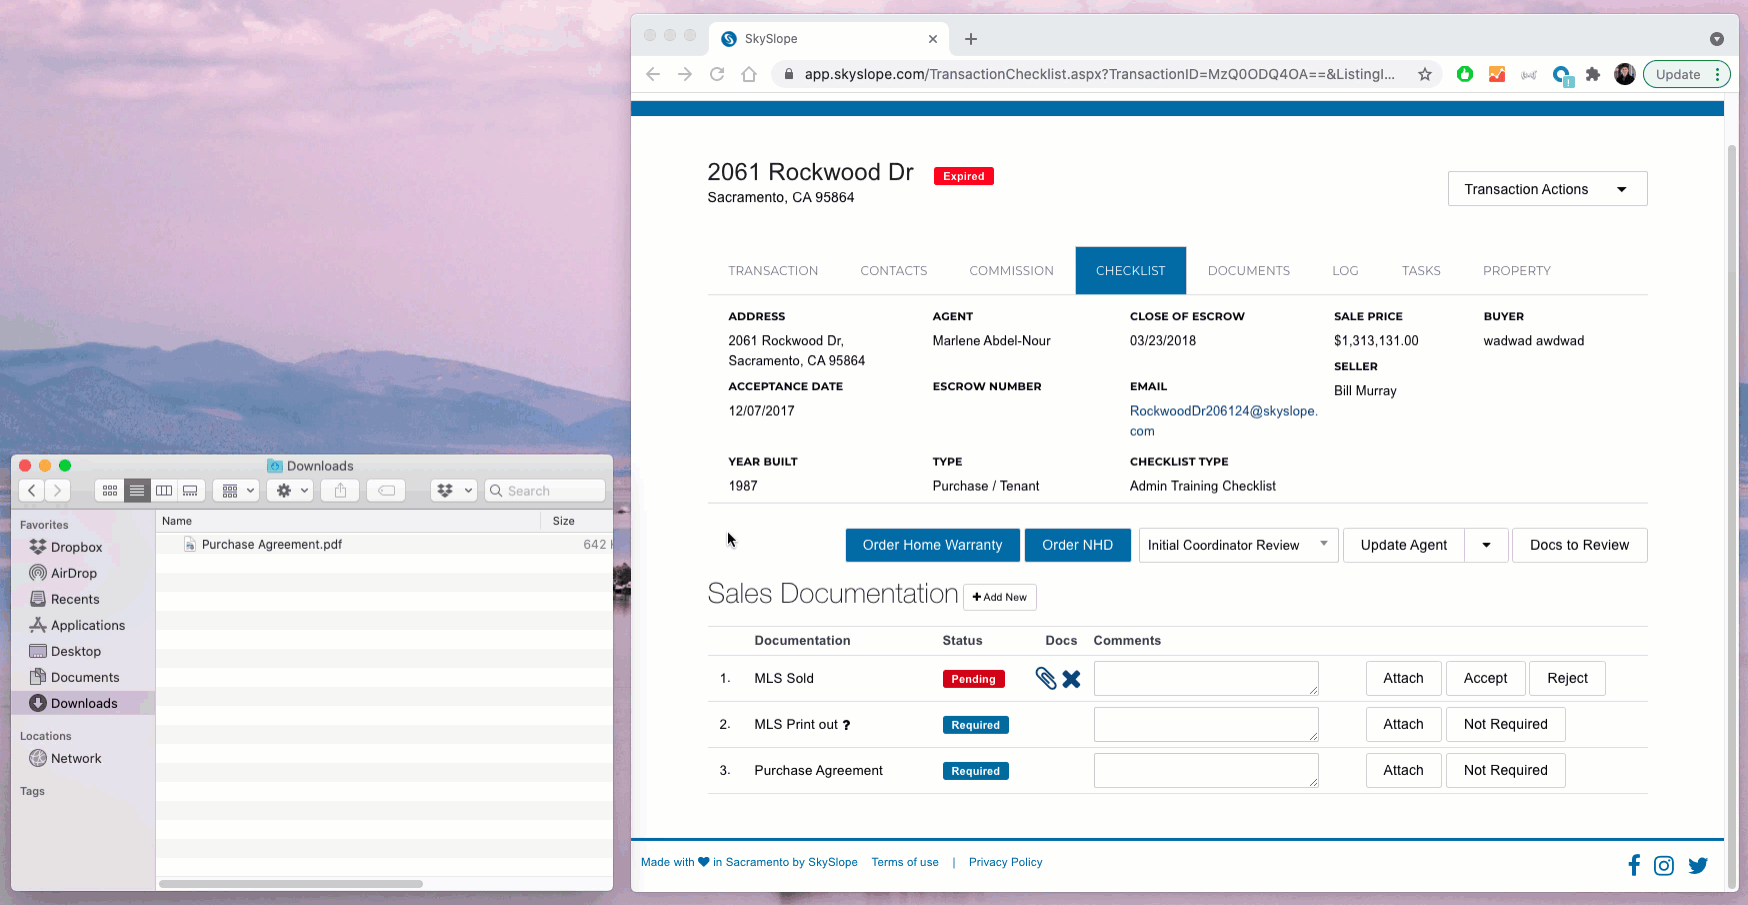Image resolution: width=1748 pixels, height=905 pixels.
Task: Switch Finder to column view
Action: coord(164,491)
